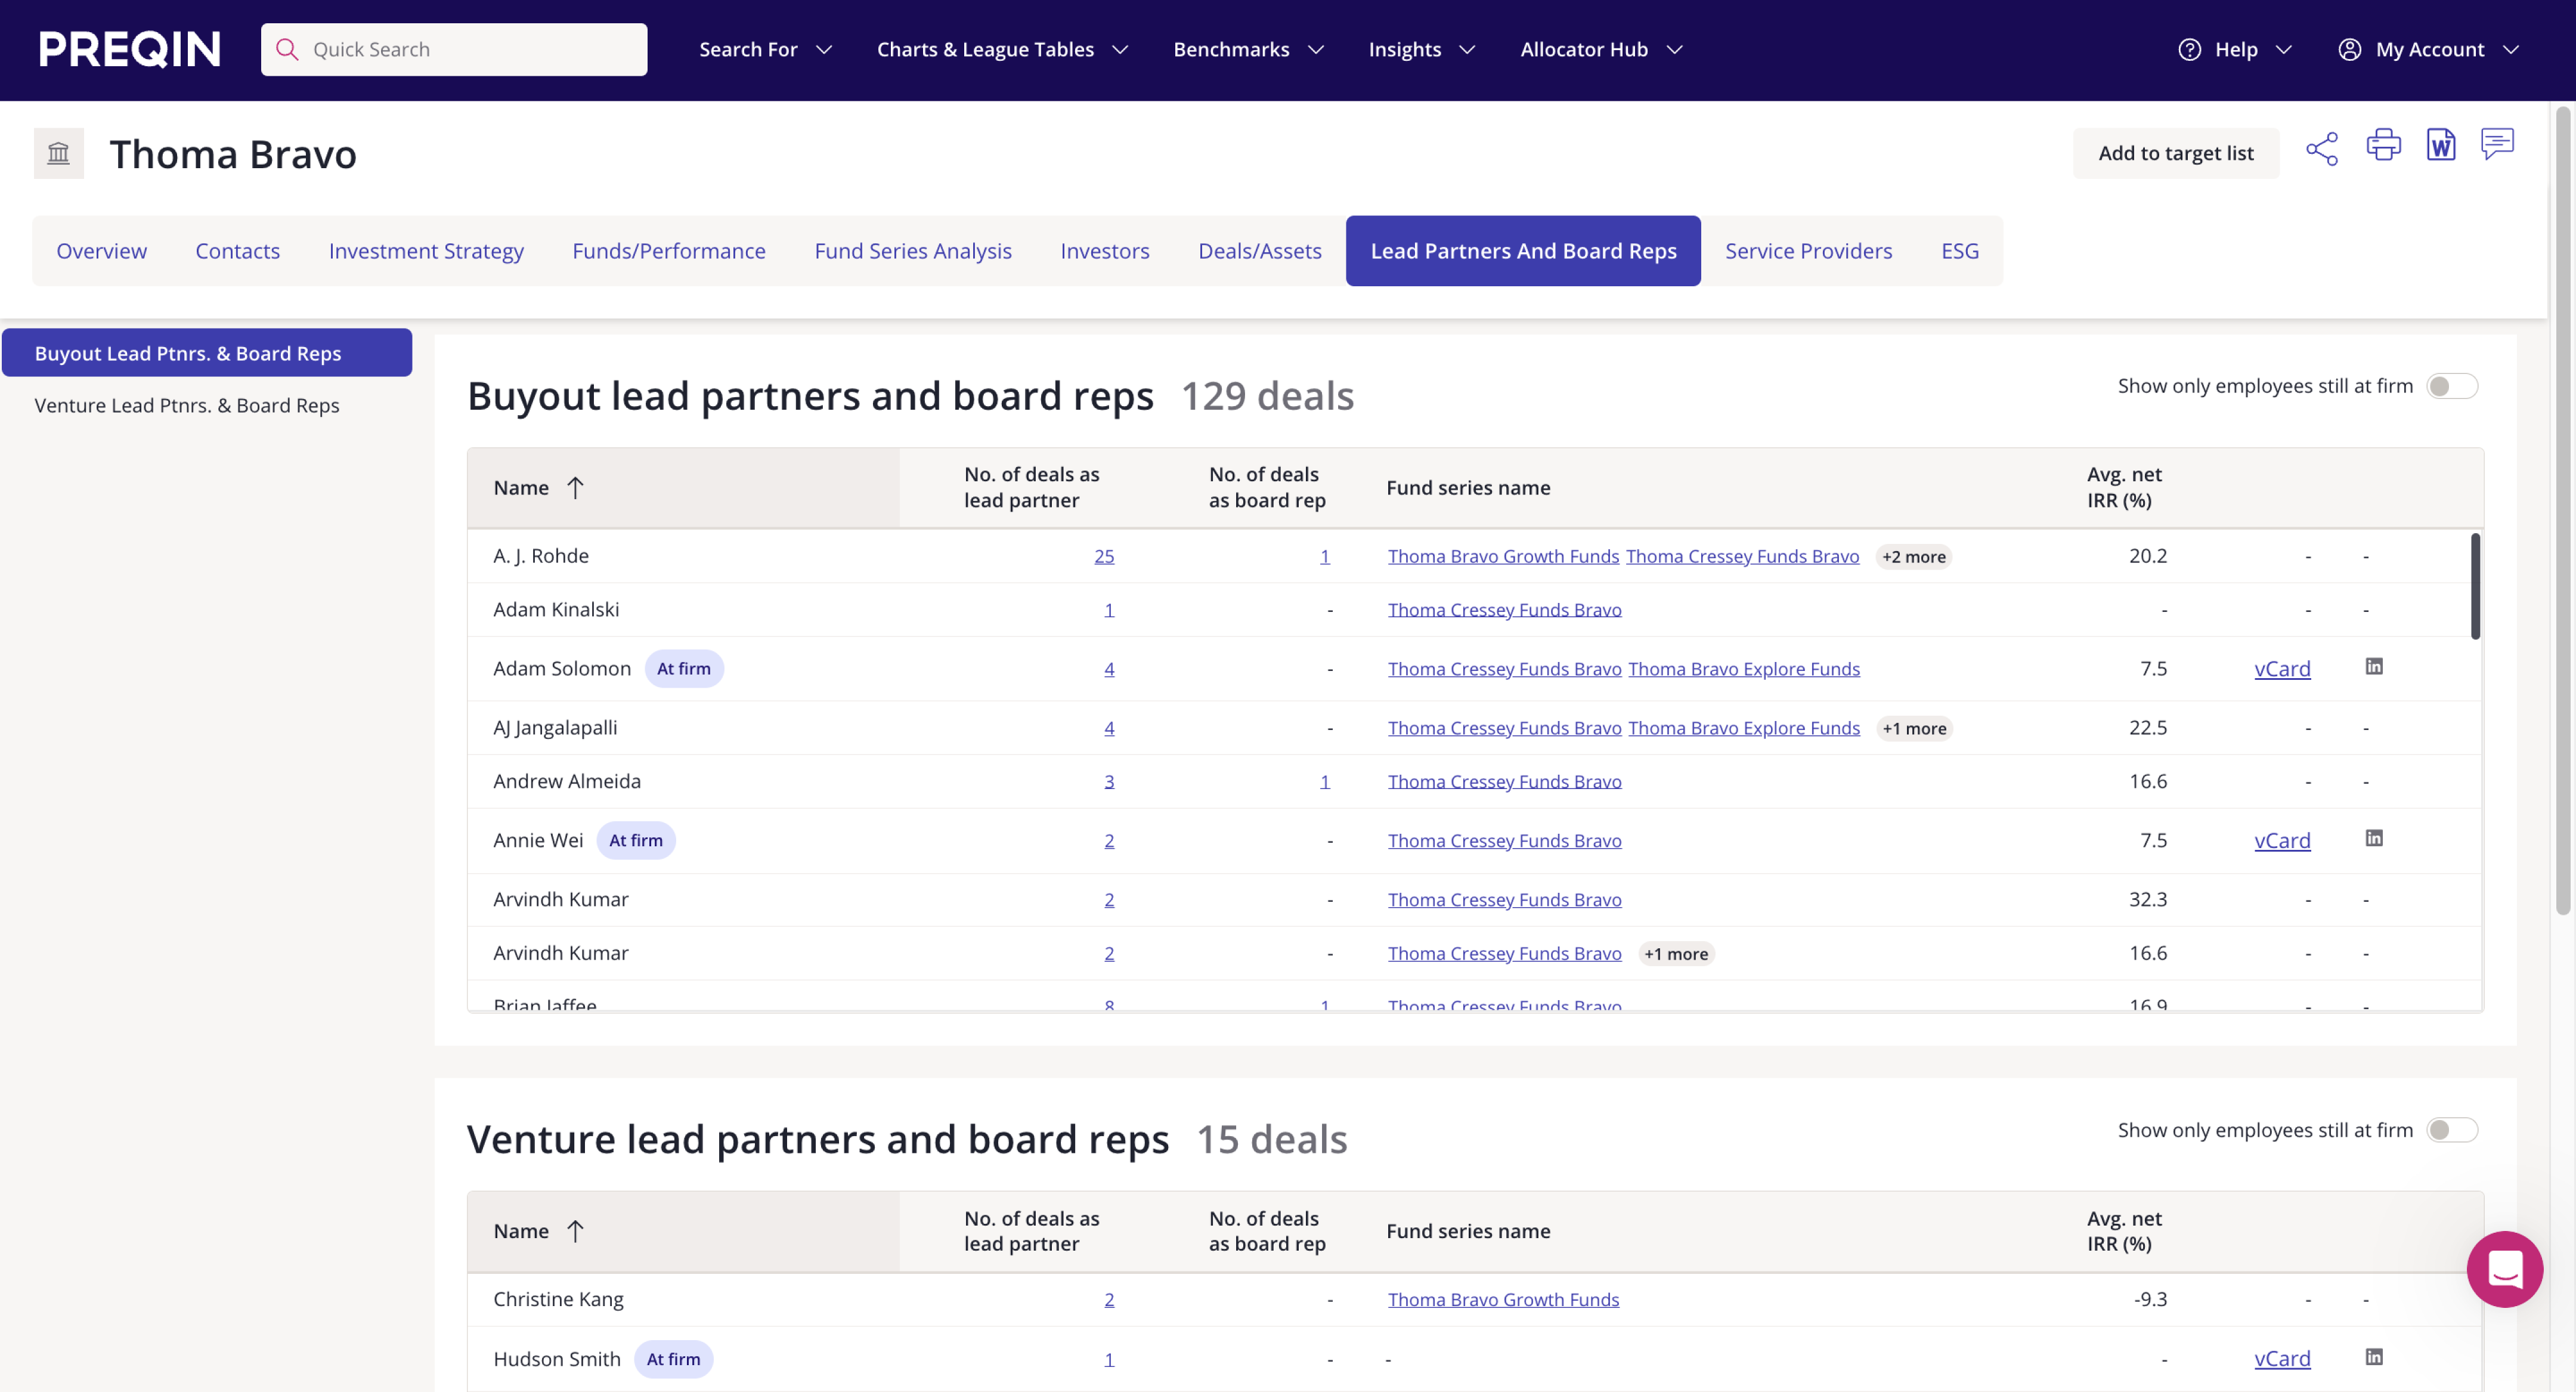Image resolution: width=2576 pixels, height=1392 pixels.
Task: Open the Fund Series Analysis tab
Action: [x=912, y=251]
